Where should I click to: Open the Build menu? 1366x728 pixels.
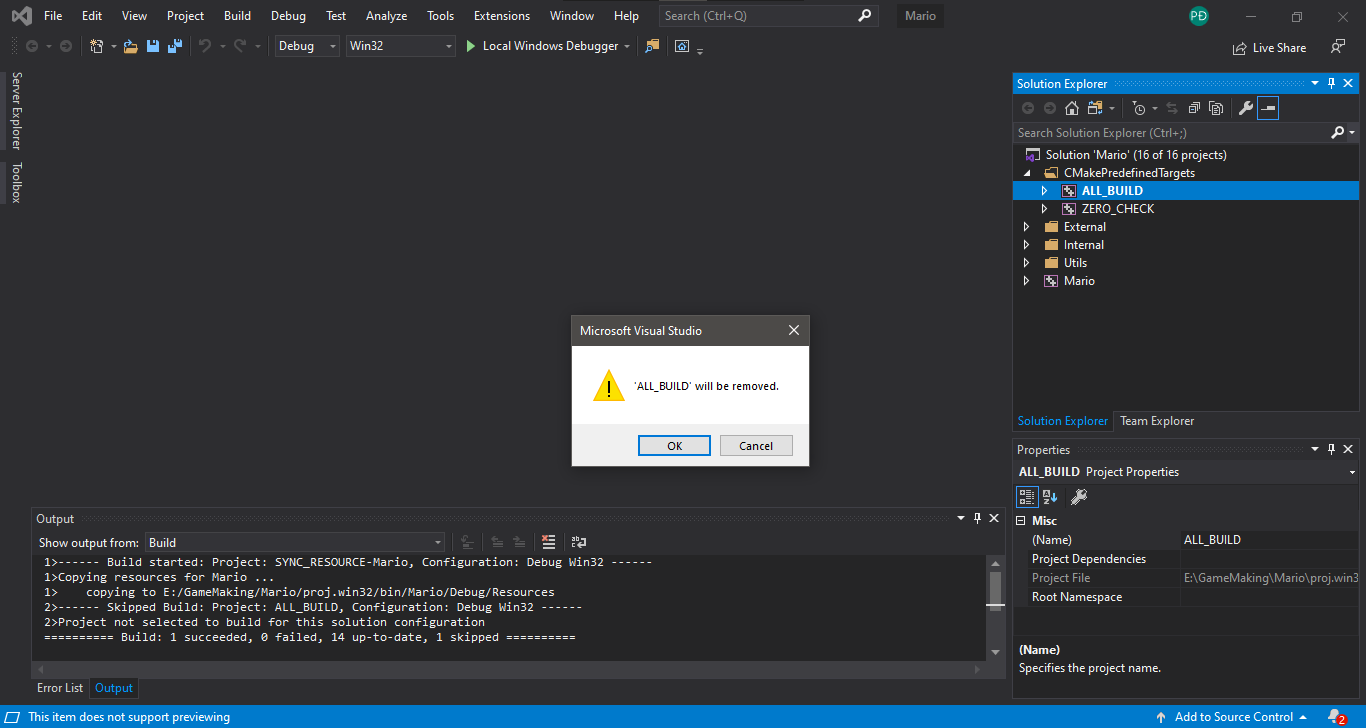coord(237,16)
